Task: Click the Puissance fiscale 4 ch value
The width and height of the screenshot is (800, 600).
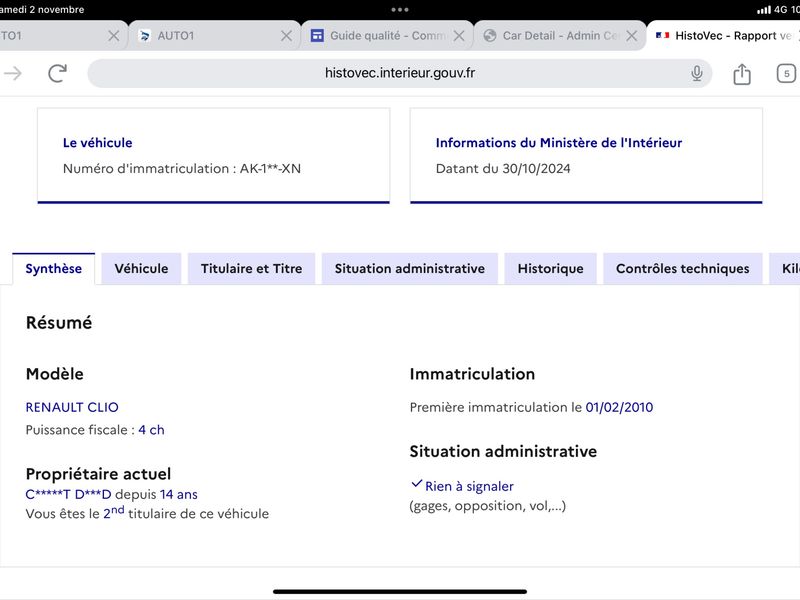Action: pos(152,430)
